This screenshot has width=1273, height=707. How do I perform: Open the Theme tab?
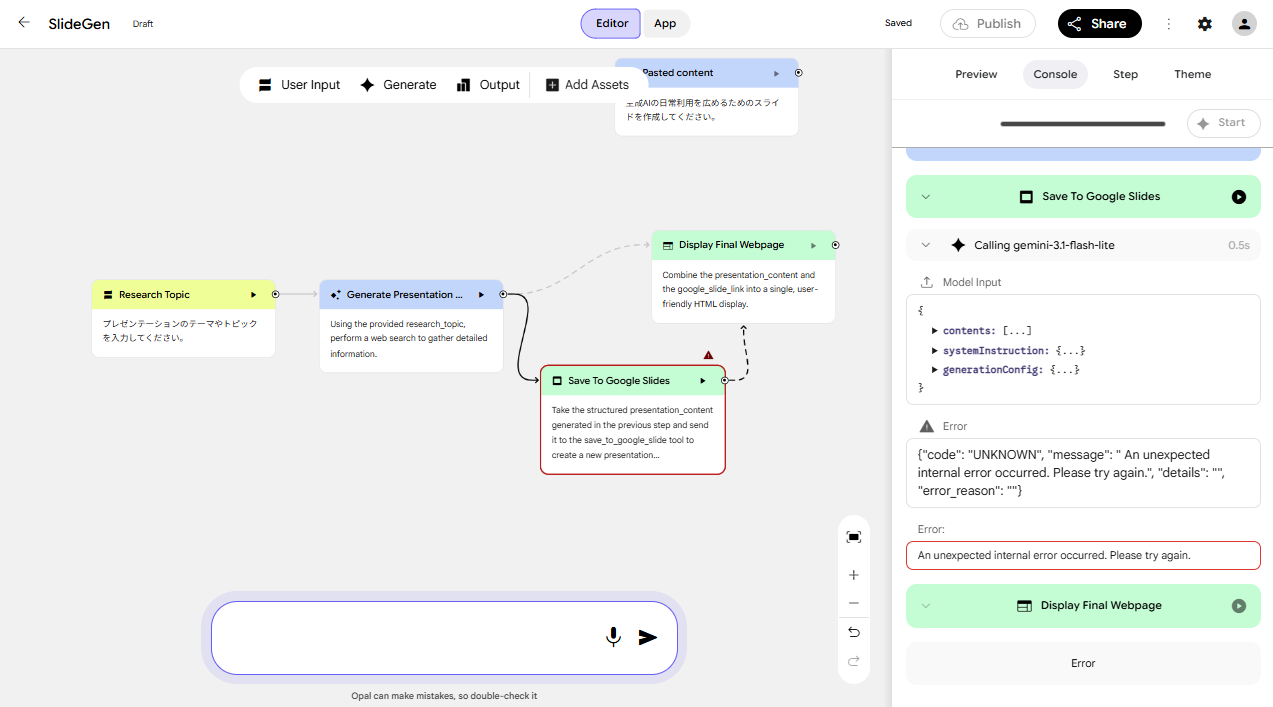pyautogui.click(x=1192, y=74)
